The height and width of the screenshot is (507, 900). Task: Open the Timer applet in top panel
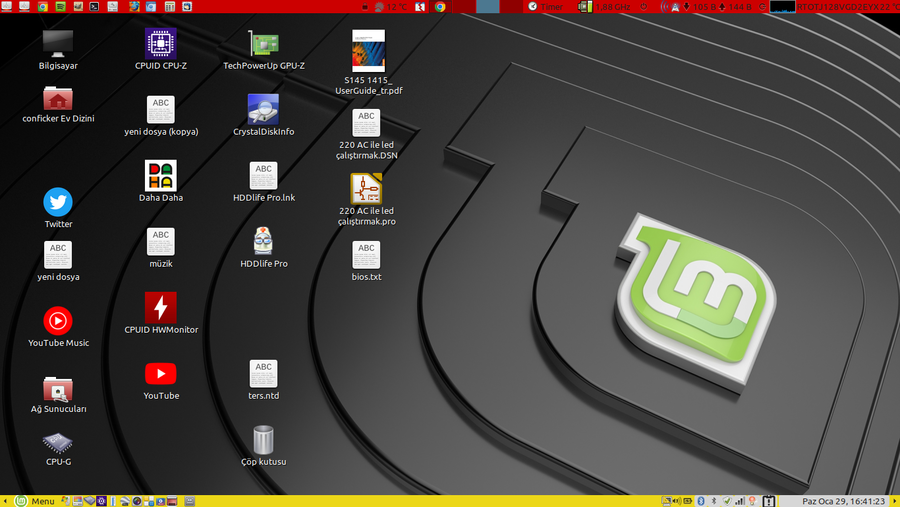point(545,6)
